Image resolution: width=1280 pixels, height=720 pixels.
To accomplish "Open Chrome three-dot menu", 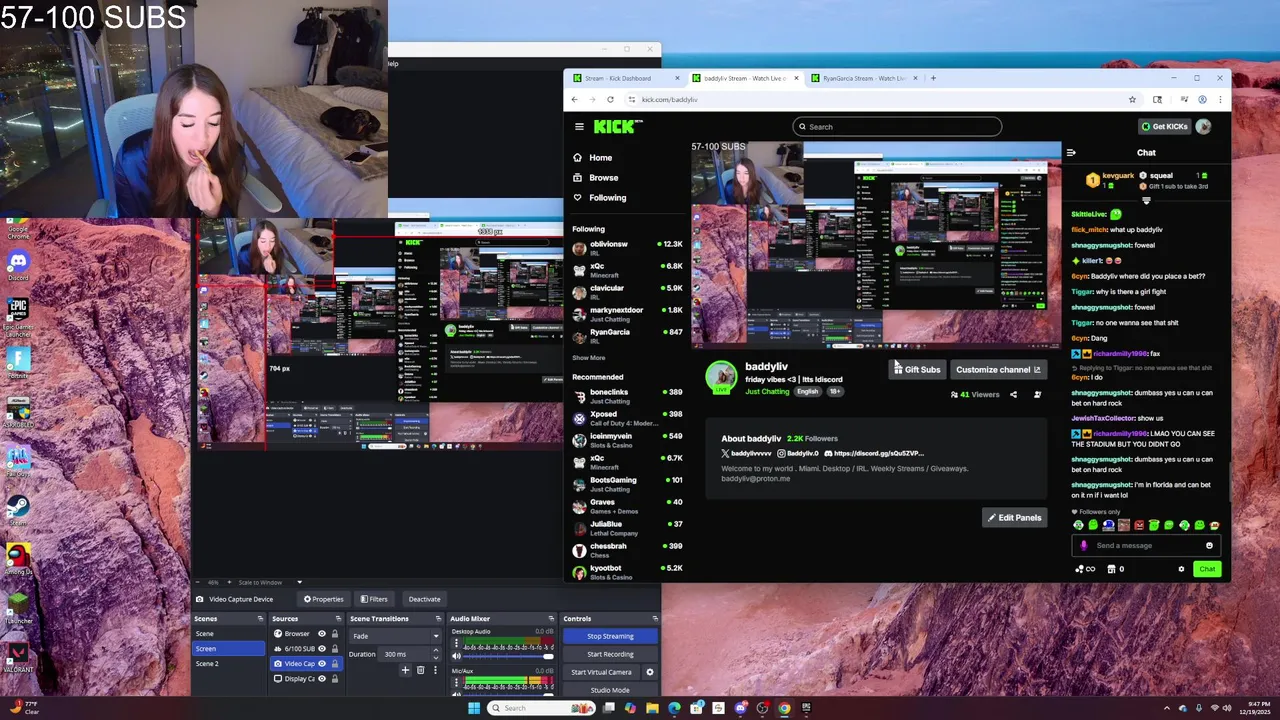I will pyautogui.click(x=1220, y=99).
